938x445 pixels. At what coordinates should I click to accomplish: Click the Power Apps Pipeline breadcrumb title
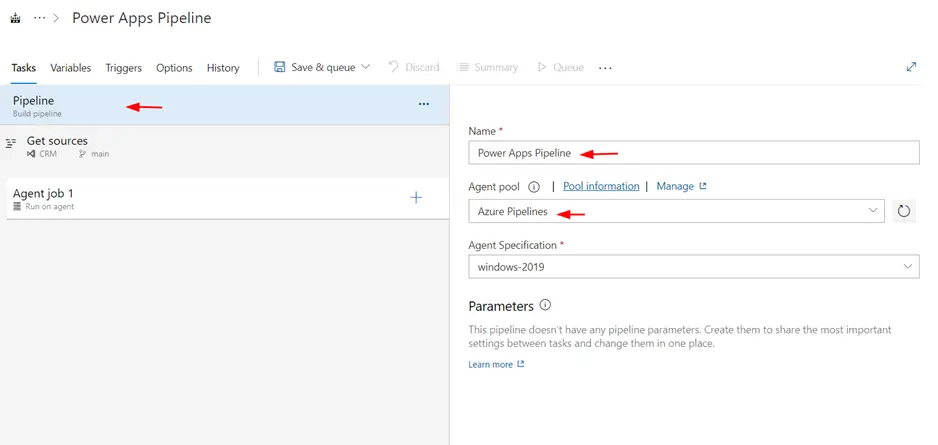click(142, 18)
